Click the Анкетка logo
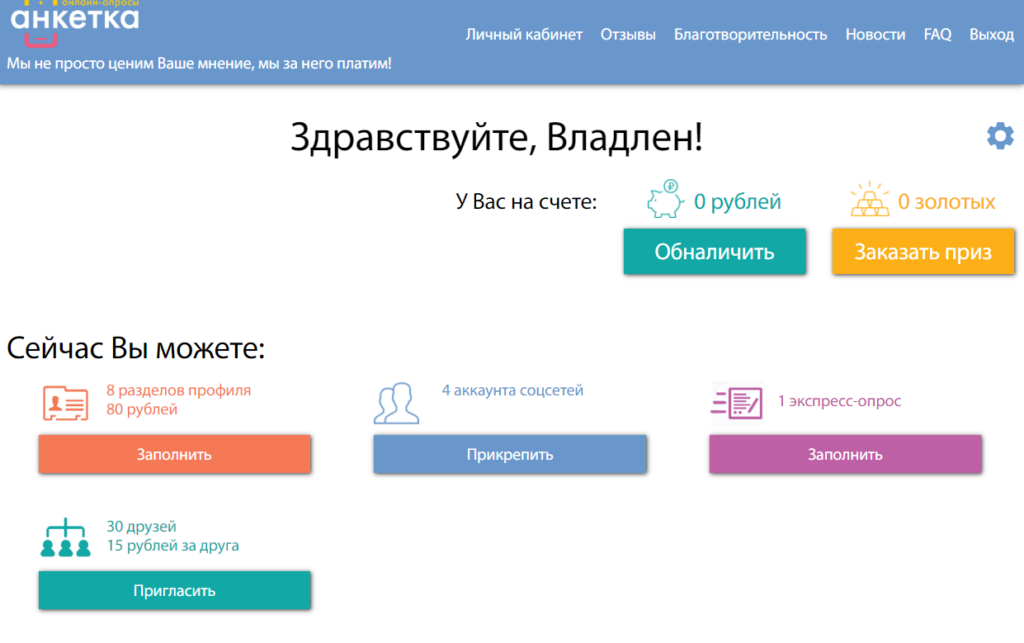The height and width of the screenshot is (643, 1024). [74, 20]
